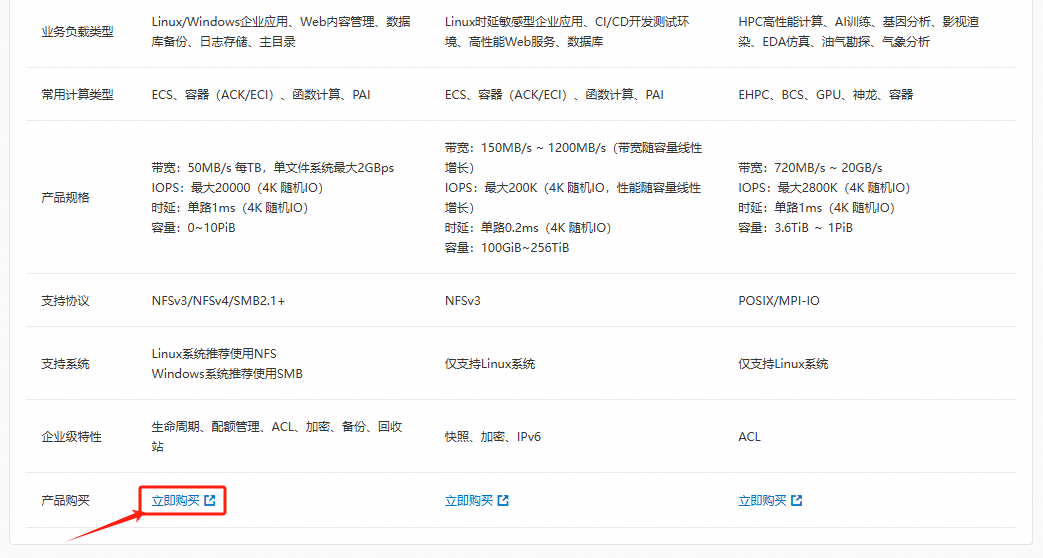1043x558 pixels.
Task: Click text IOPS：最大20000
Action: tap(201, 188)
